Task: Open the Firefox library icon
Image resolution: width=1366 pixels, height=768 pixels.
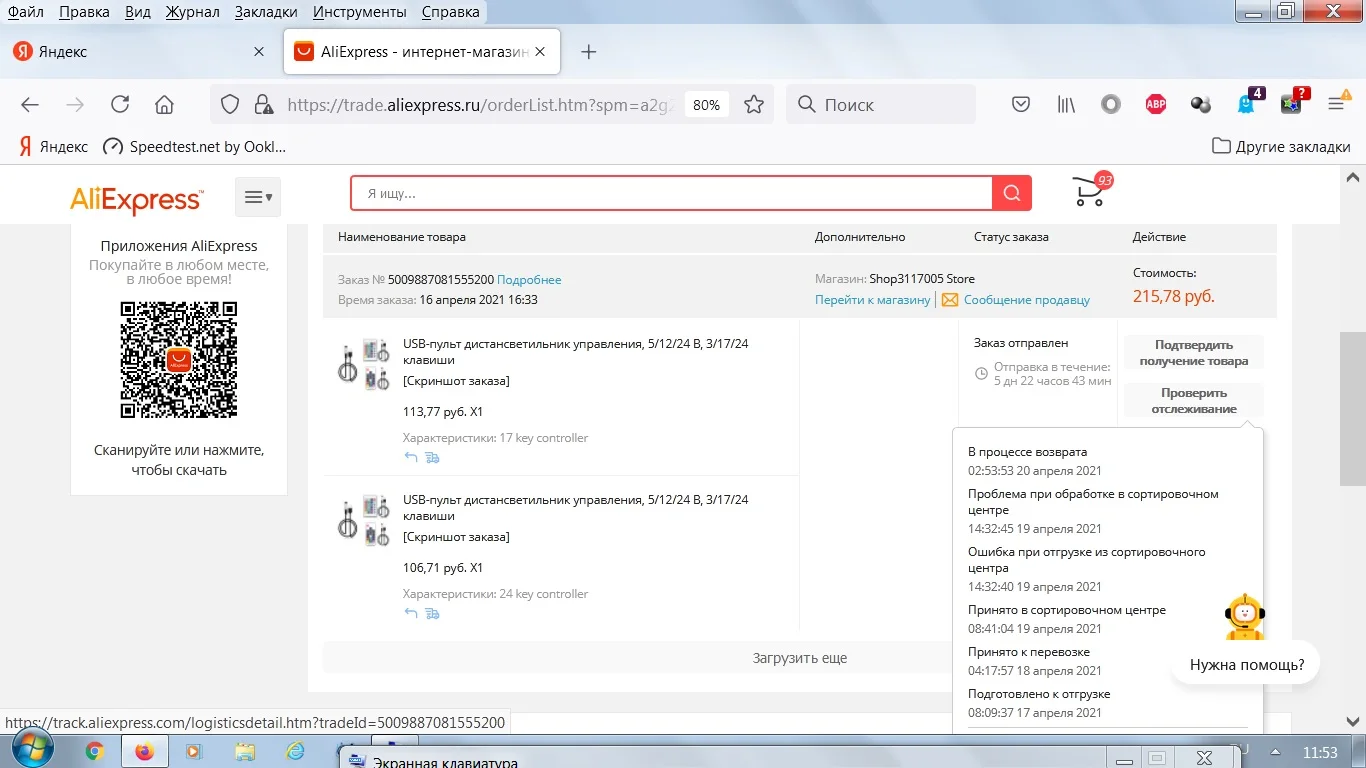Action: pos(1066,104)
